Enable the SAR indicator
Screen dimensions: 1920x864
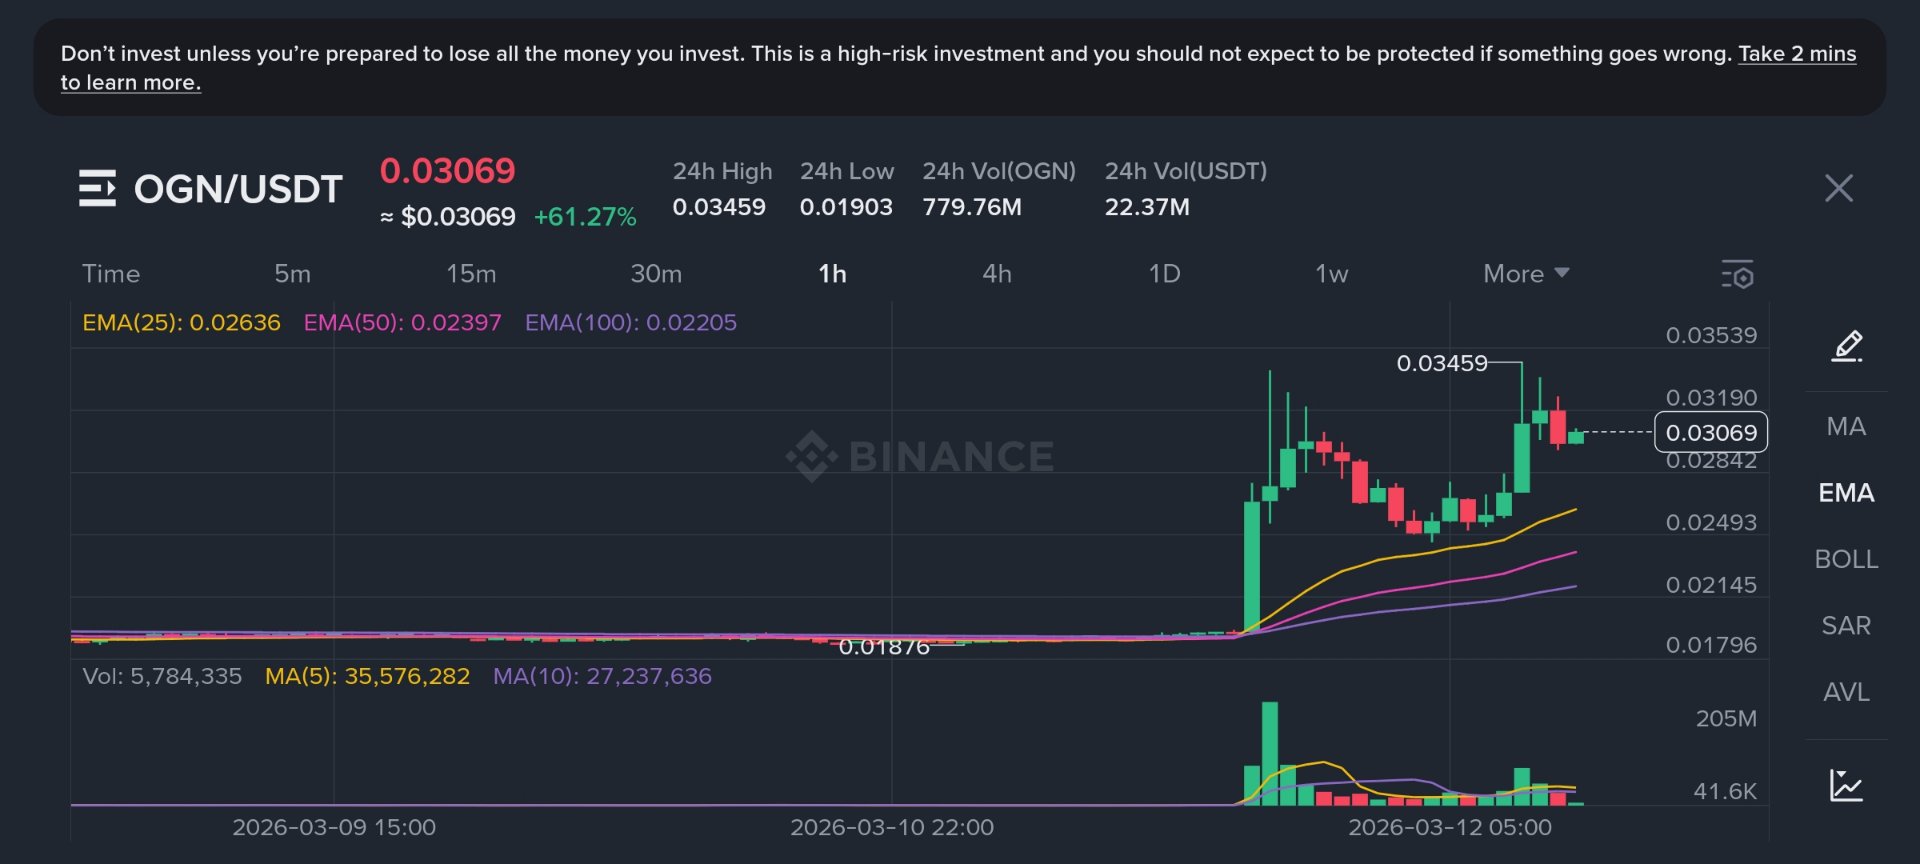tap(1845, 625)
